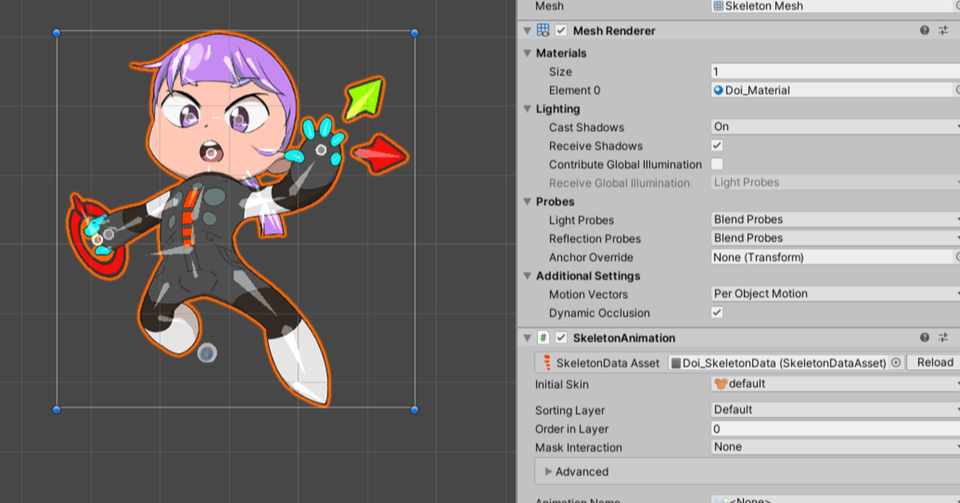
Task: Collapse the Materials section
Action: tap(527, 53)
